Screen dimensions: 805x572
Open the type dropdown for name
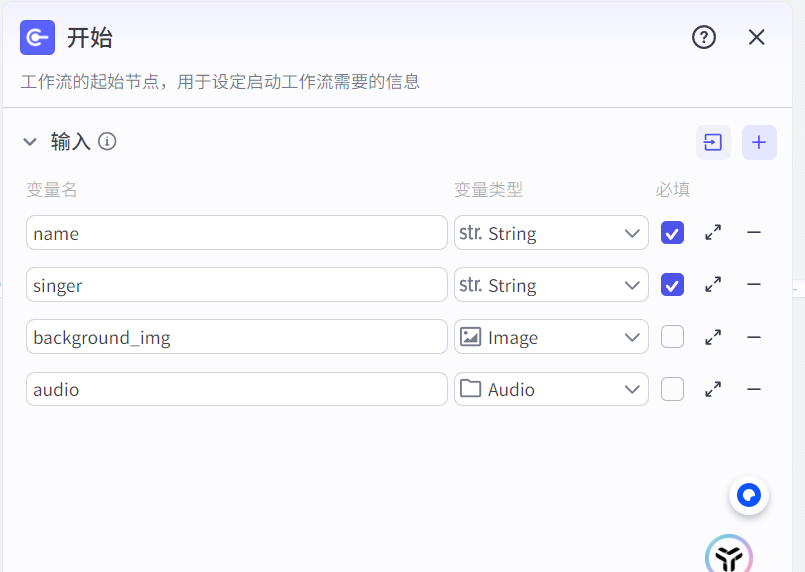pyautogui.click(x=551, y=233)
